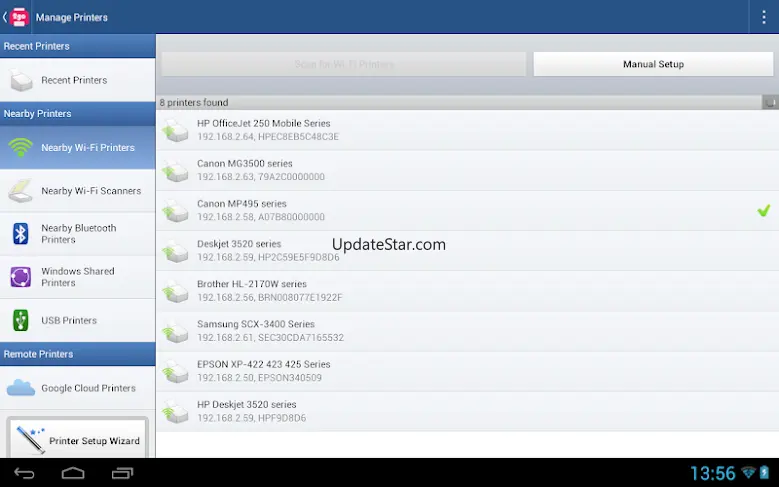Open Nearby Wi-Fi Scanners
The height and width of the screenshot is (487, 779).
(x=78, y=191)
